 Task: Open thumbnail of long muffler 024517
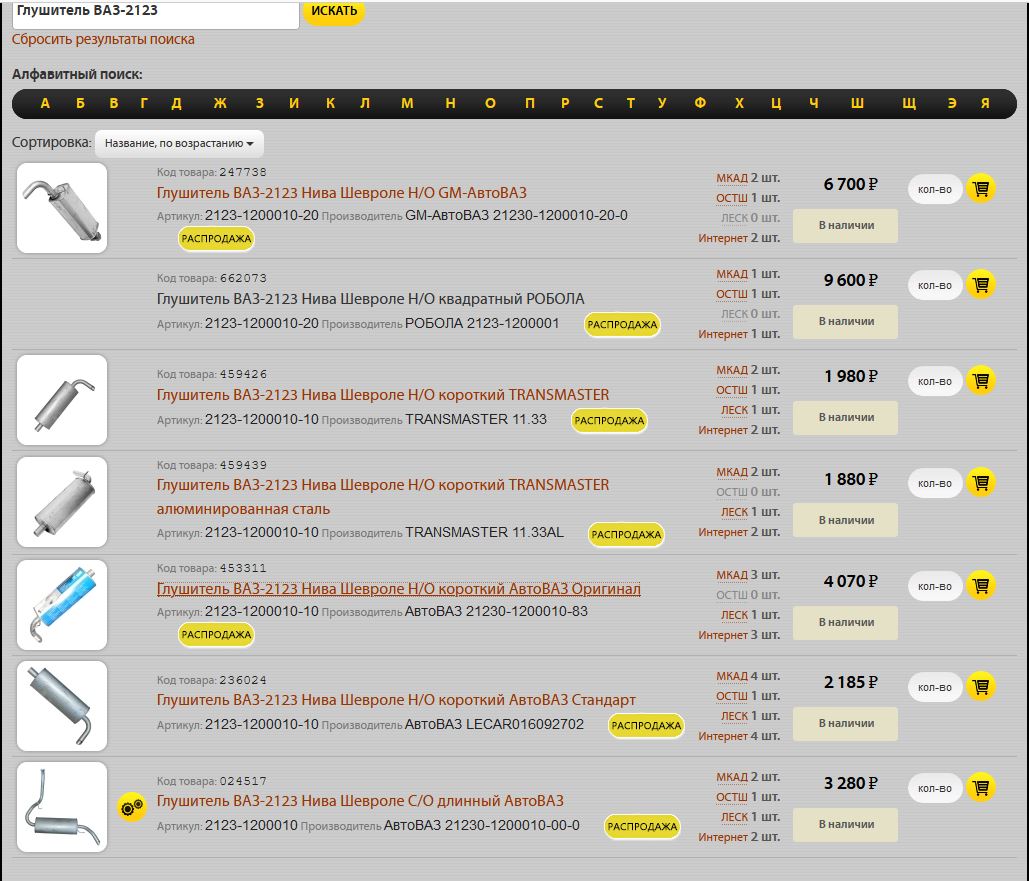click(x=62, y=807)
